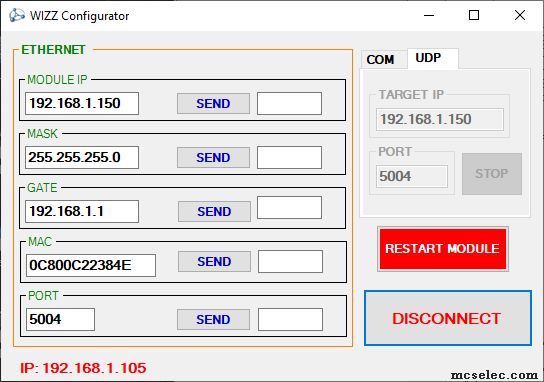Click the WIZZ Configurator app icon
This screenshot has width=544, height=382.
pos(17,16)
